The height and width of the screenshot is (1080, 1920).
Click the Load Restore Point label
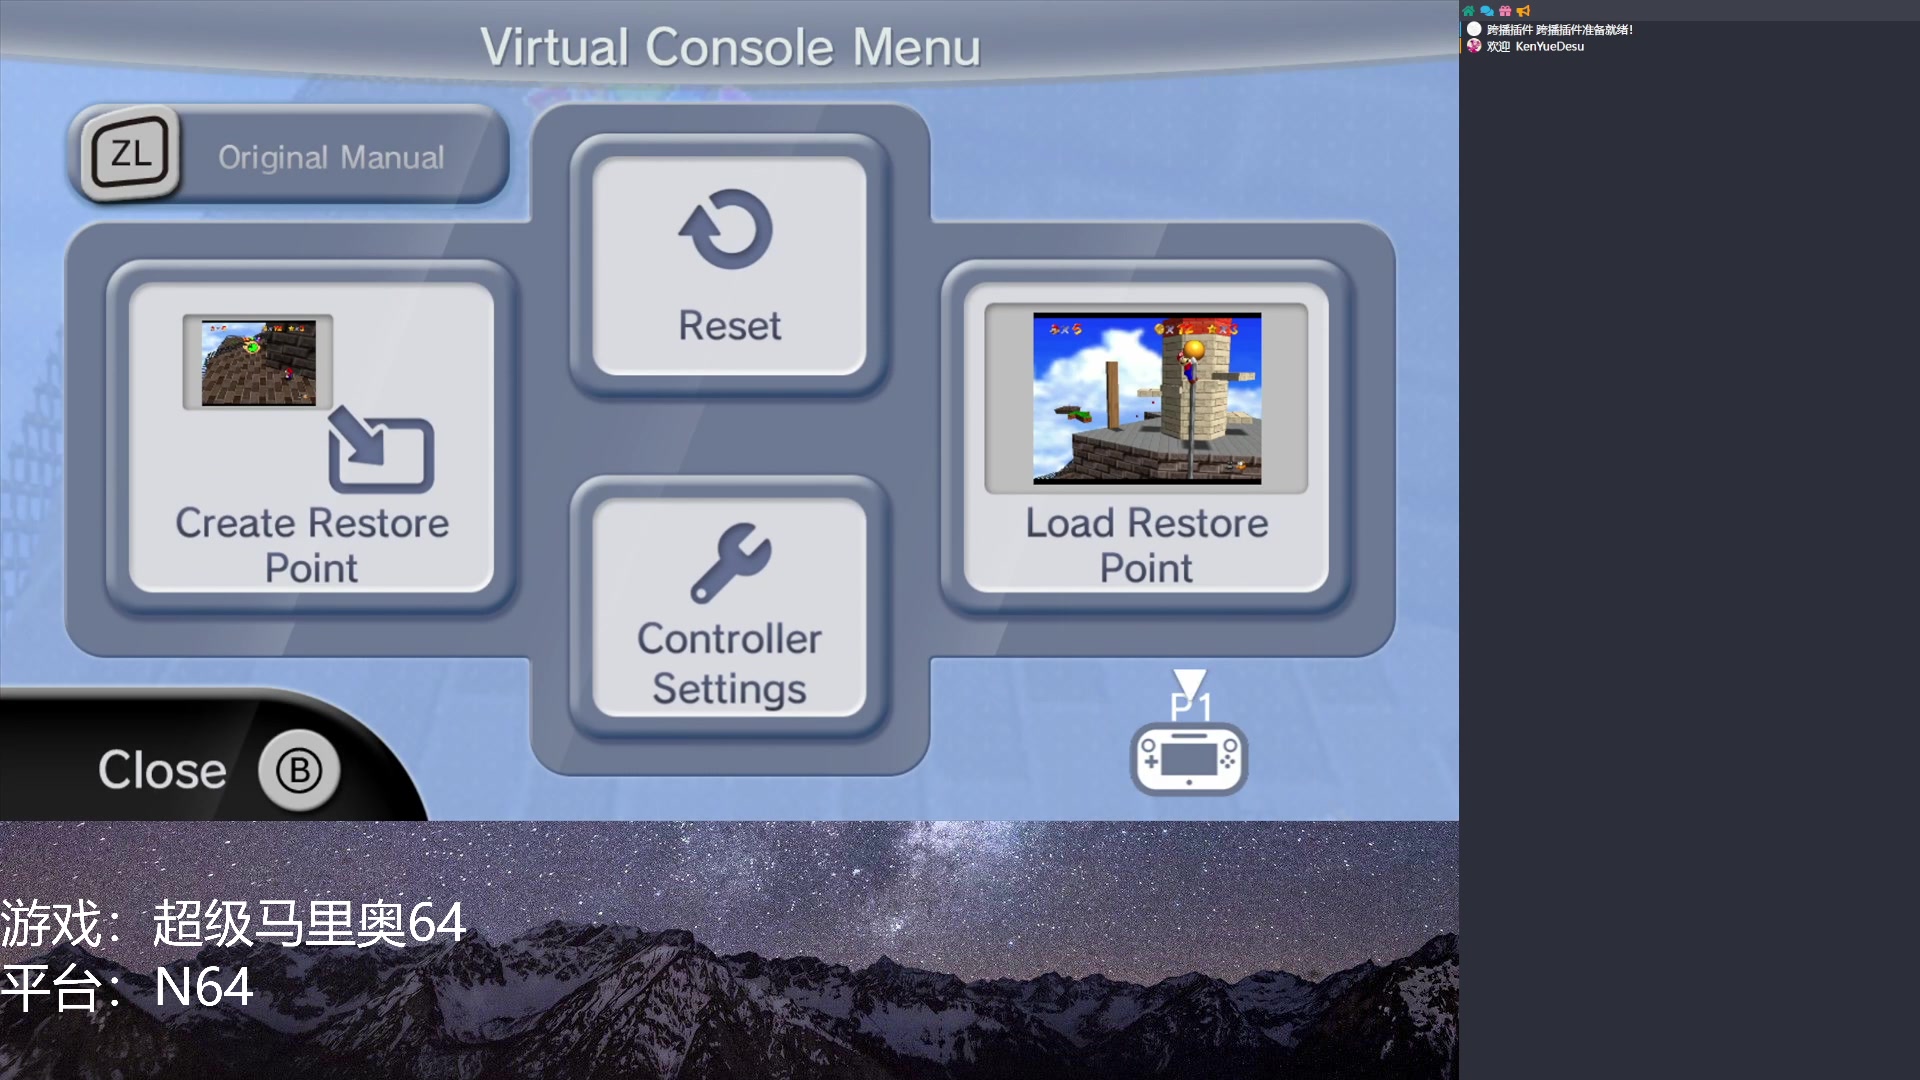point(1146,545)
